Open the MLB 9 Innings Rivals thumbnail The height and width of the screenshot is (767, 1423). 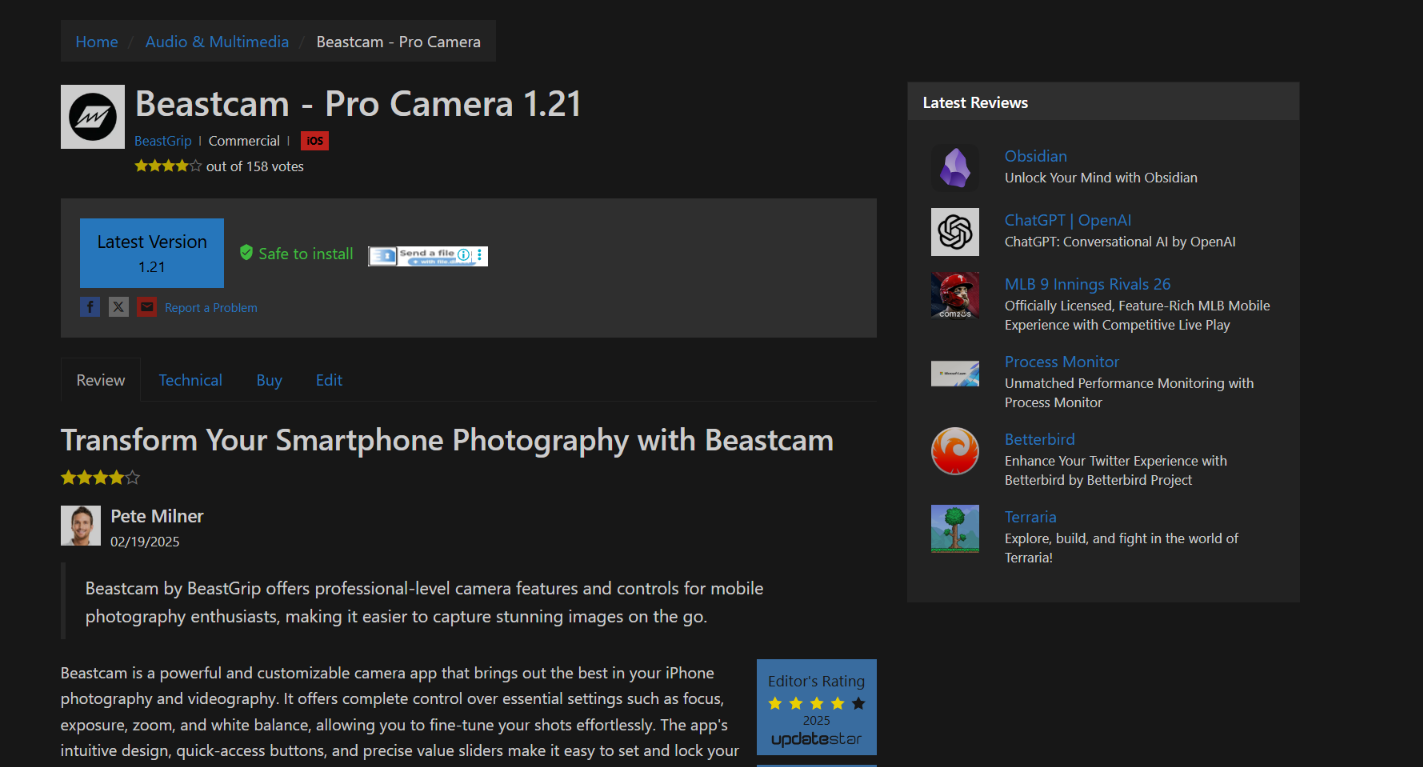coord(955,296)
